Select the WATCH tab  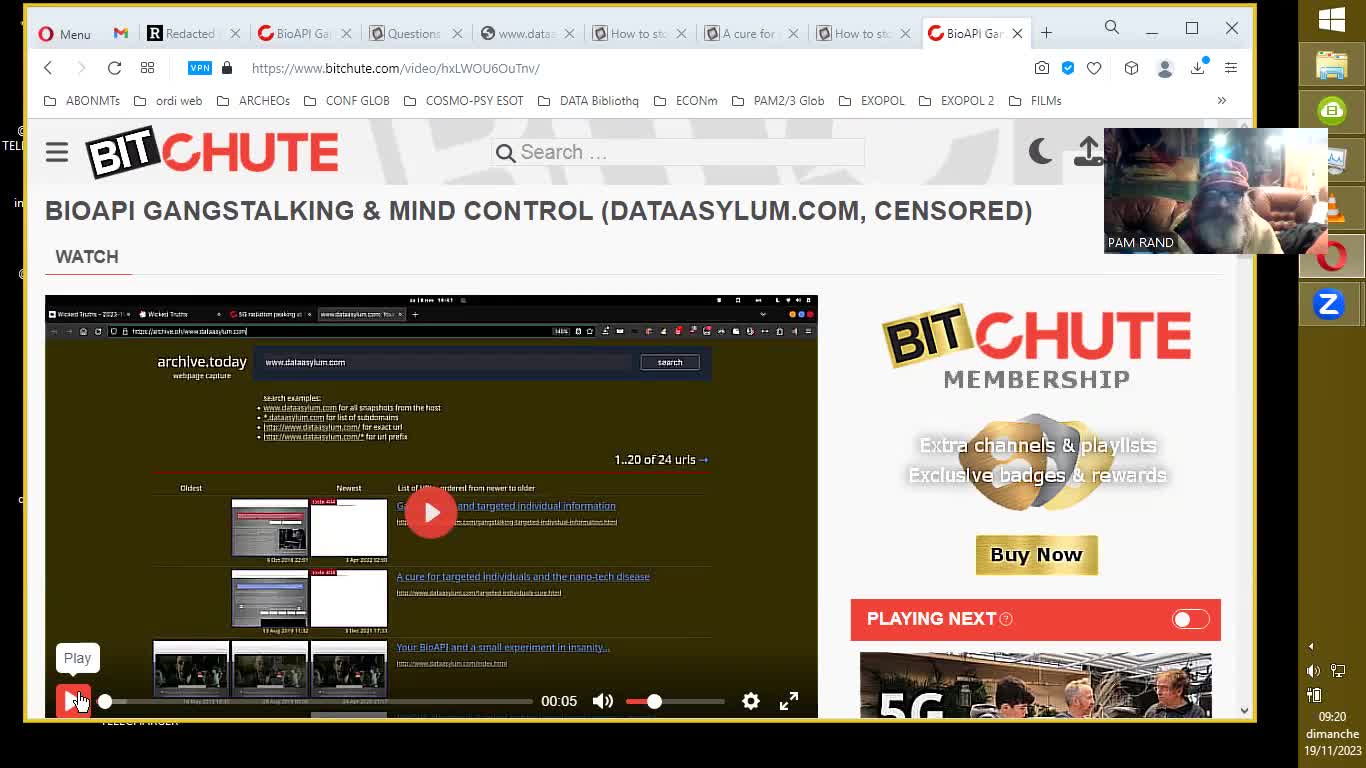[87, 257]
